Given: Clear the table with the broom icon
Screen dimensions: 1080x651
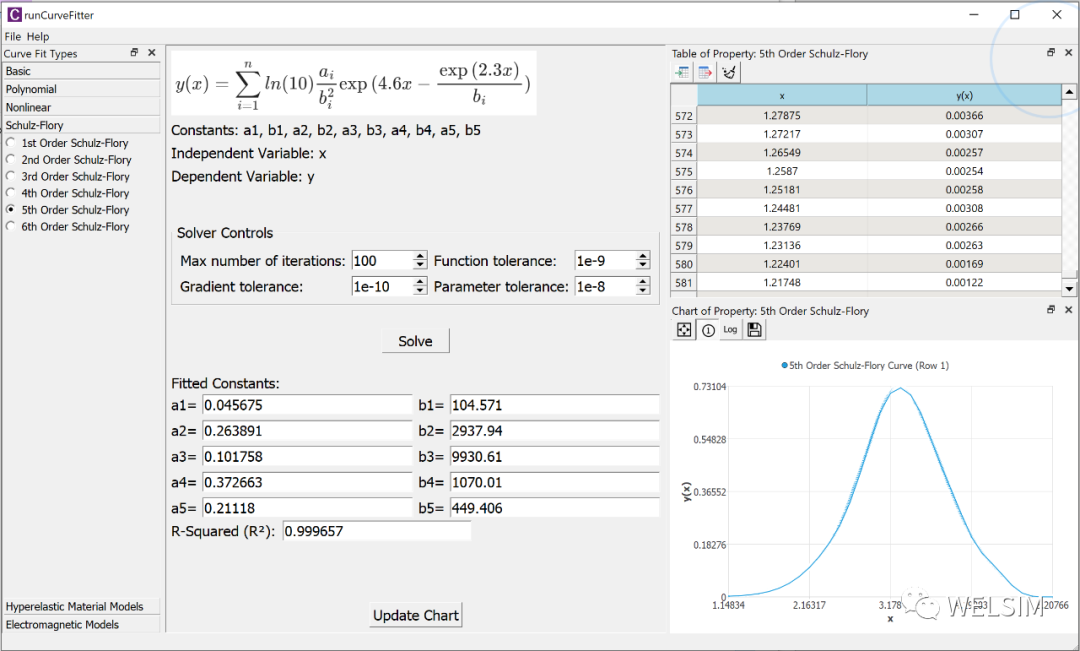Looking at the screenshot, I should coord(729,72).
